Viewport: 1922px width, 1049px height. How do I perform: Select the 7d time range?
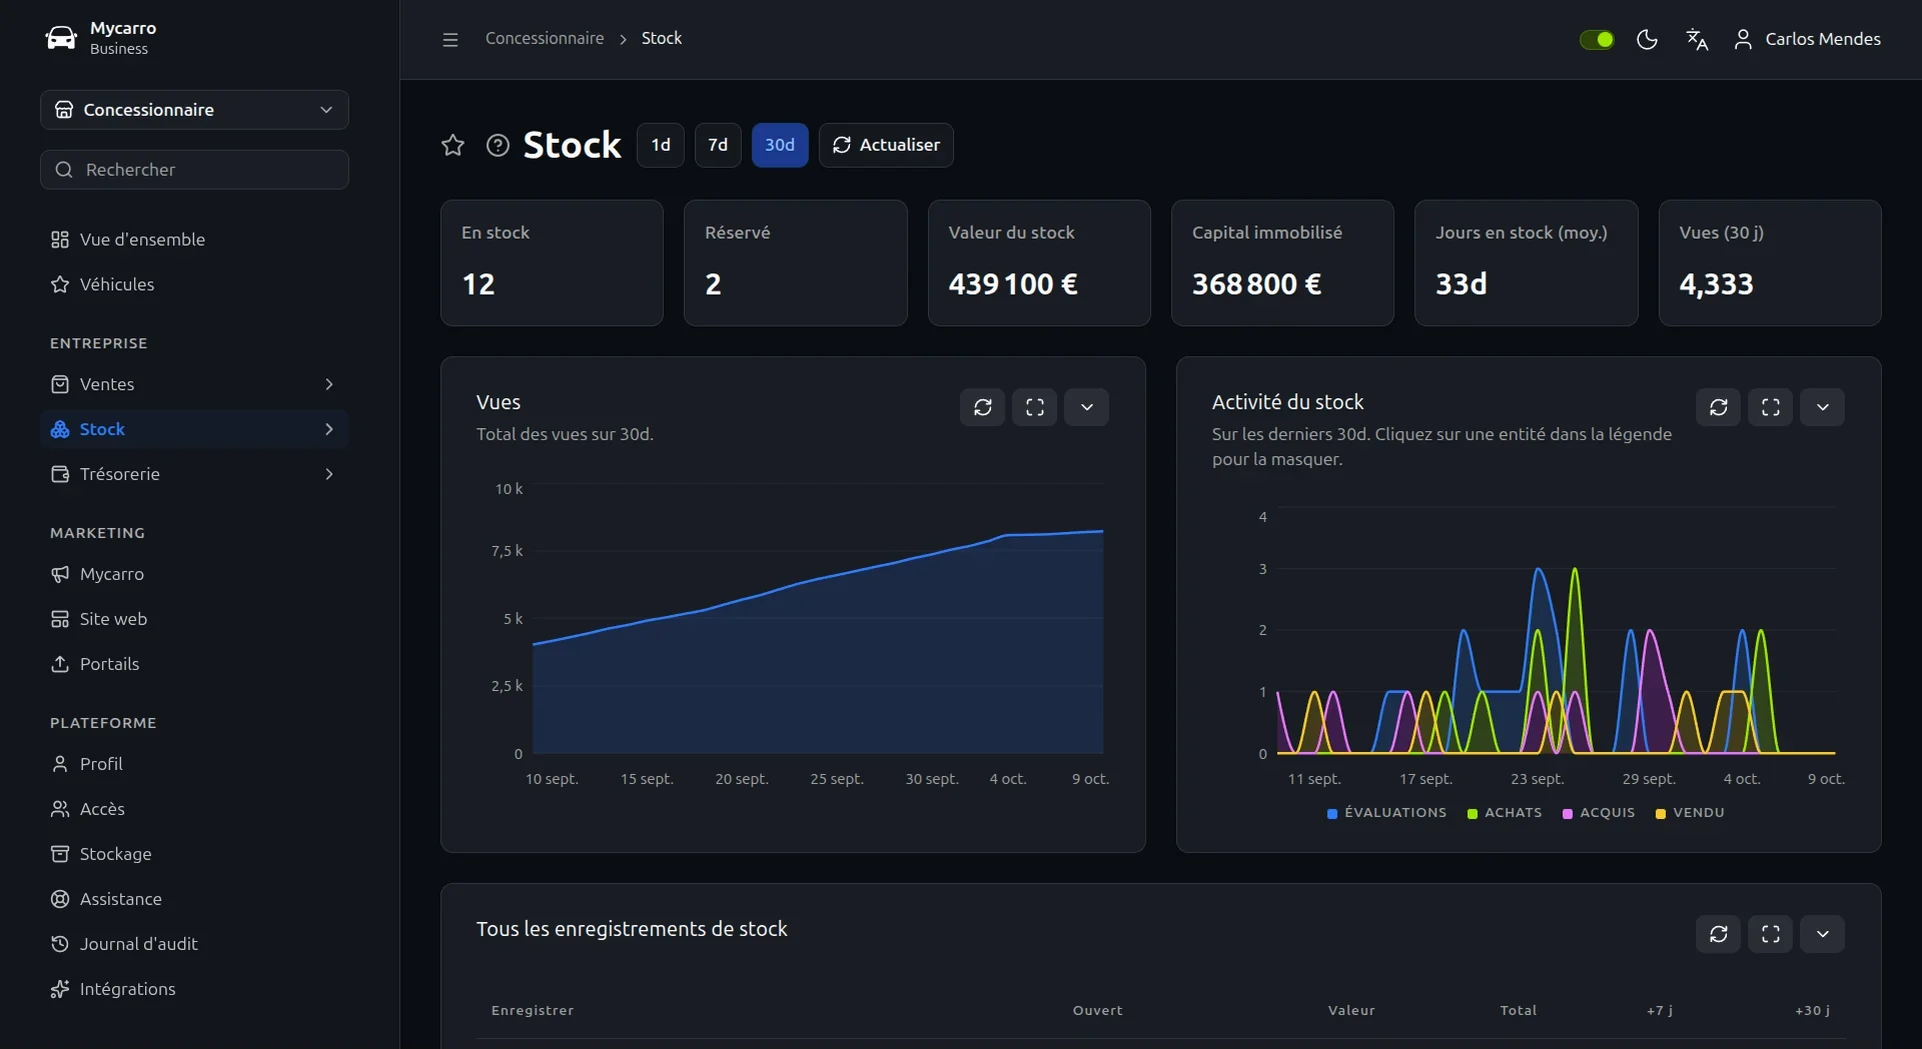pyautogui.click(x=718, y=145)
